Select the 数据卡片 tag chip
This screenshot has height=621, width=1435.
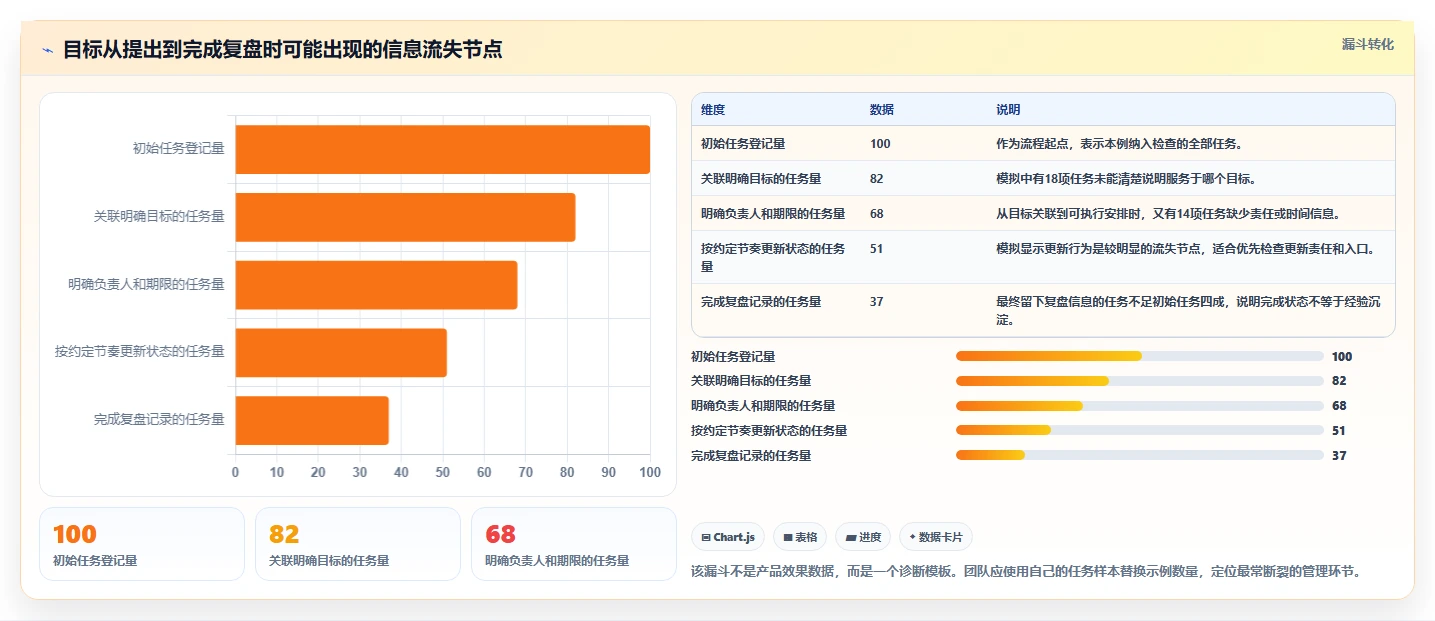pyautogui.click(x=935, y=537)
